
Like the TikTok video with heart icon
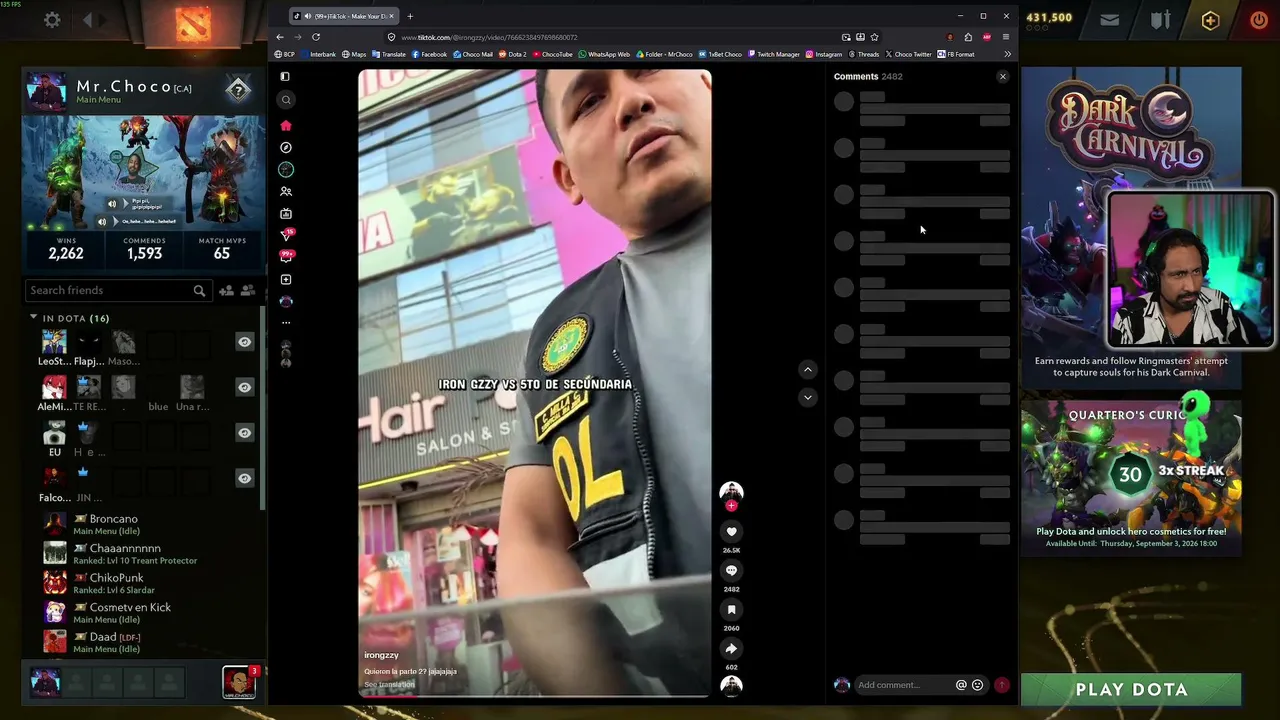731,532
